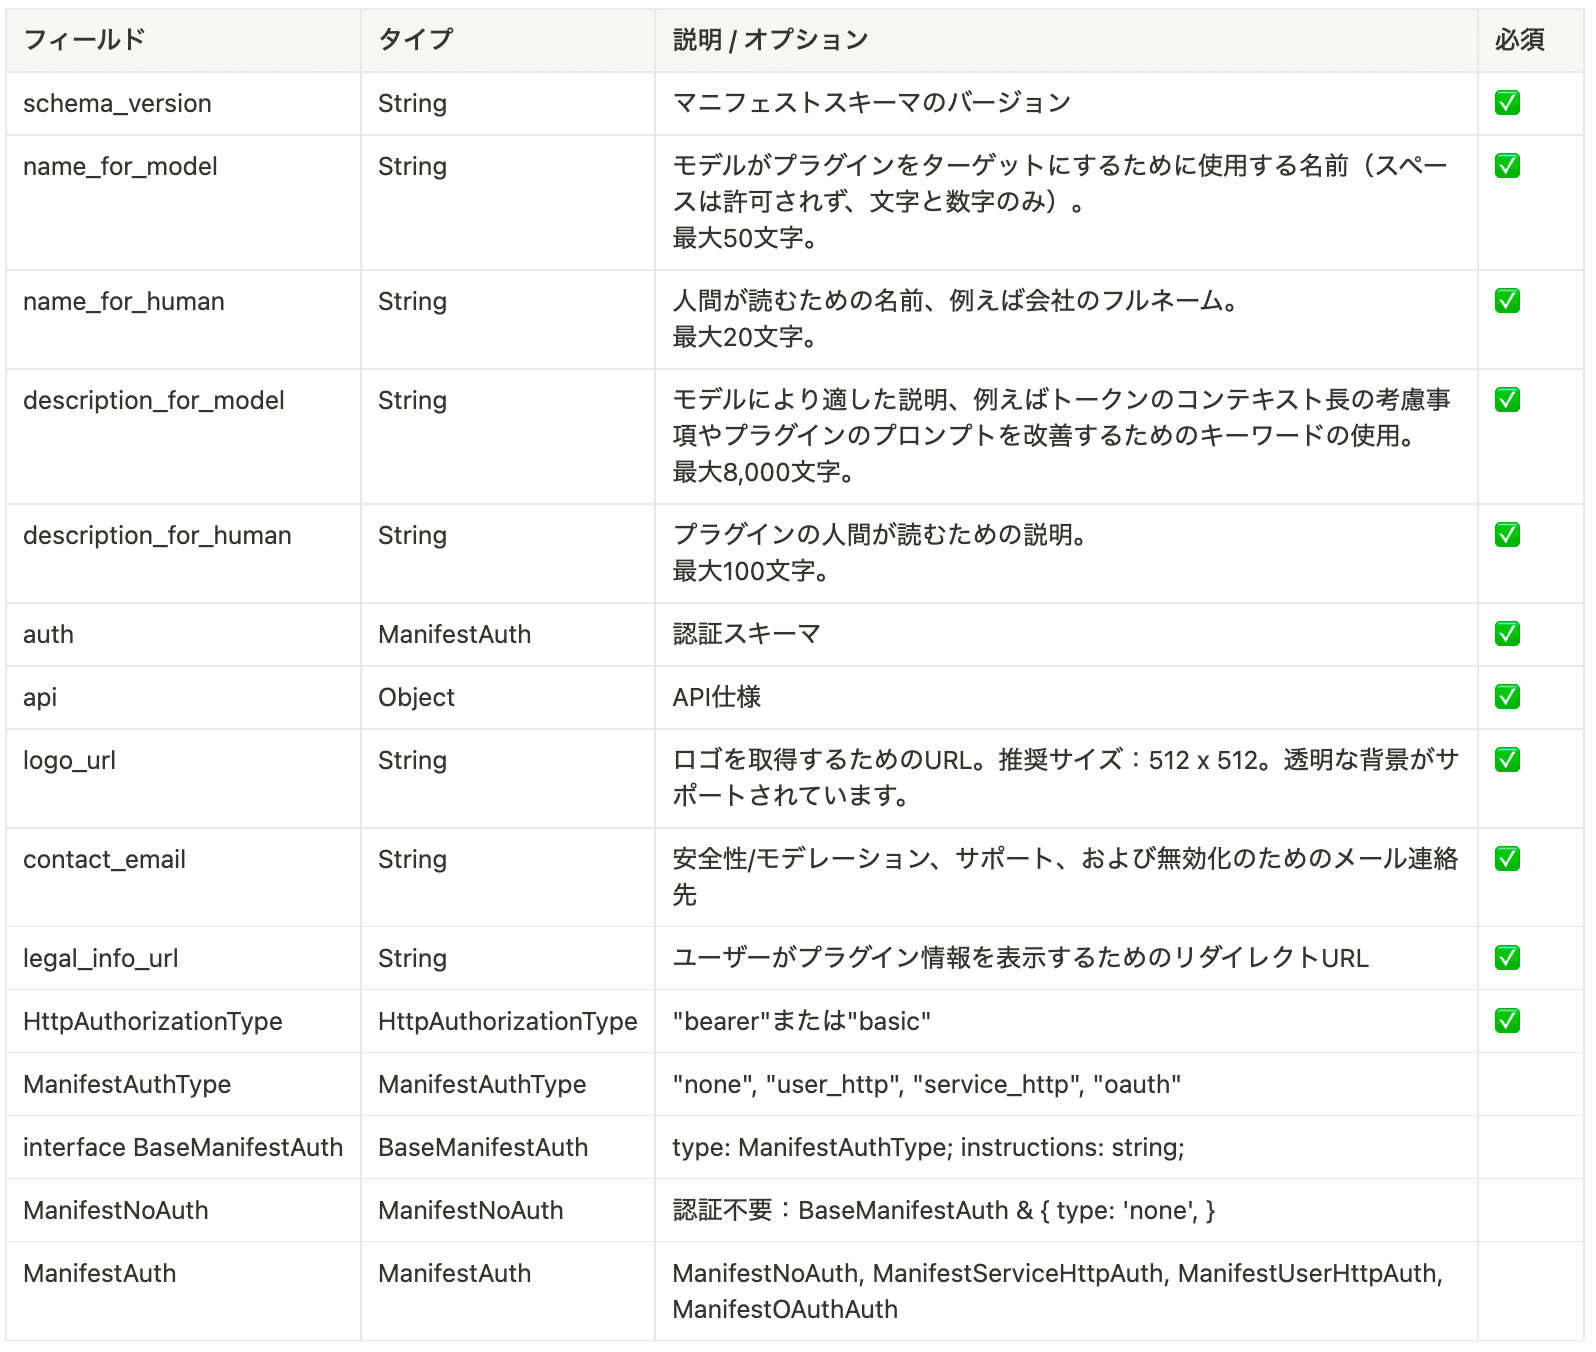Click the フィールド column header

click(84, 40)
